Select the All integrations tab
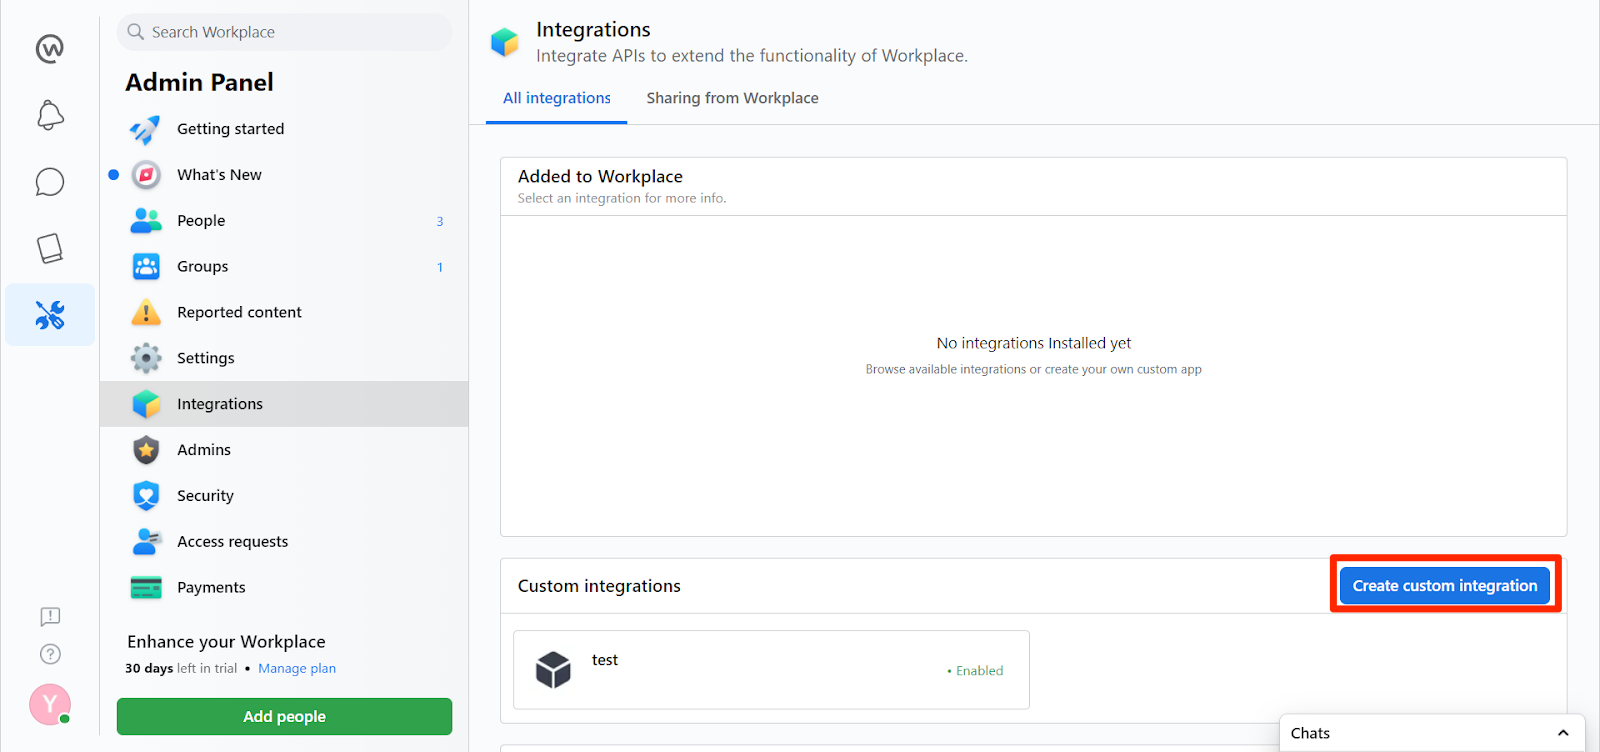 556,98
